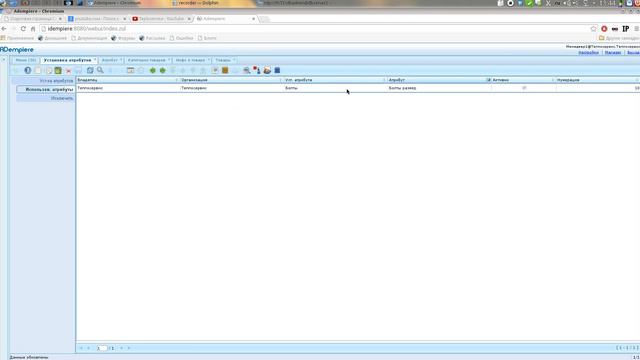Image resolution: width=640 pixels, height=360 pixels.
Task: Open the Product Info blue icon
Action: pyautogui.click(x=277, y=70)
